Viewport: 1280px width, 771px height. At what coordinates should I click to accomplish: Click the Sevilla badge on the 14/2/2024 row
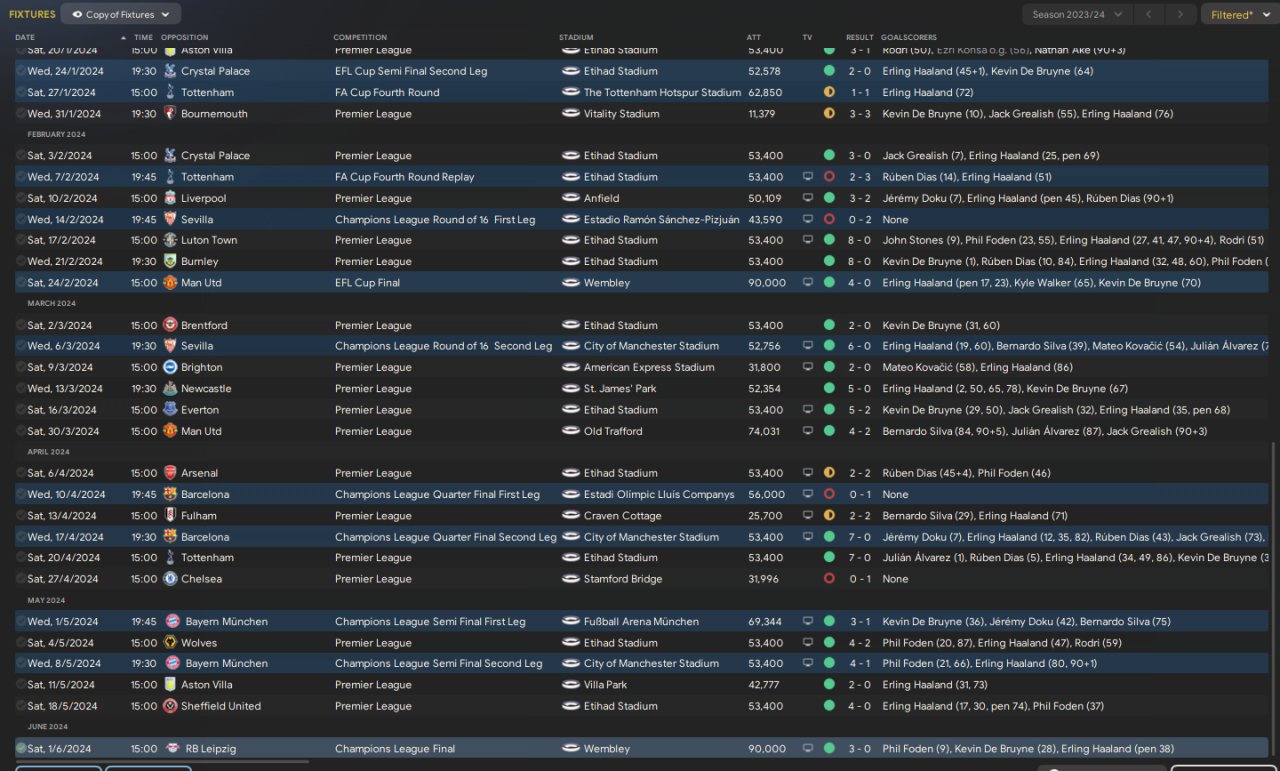click(170, 219)
